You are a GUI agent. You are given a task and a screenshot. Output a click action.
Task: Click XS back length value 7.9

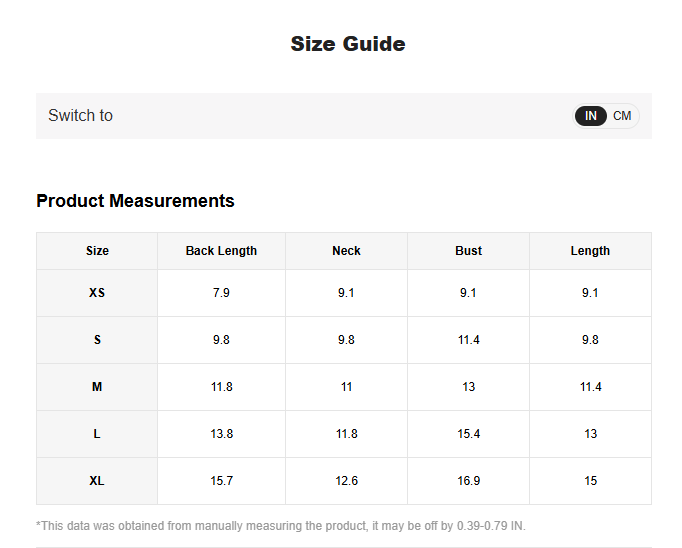(221, 293)
